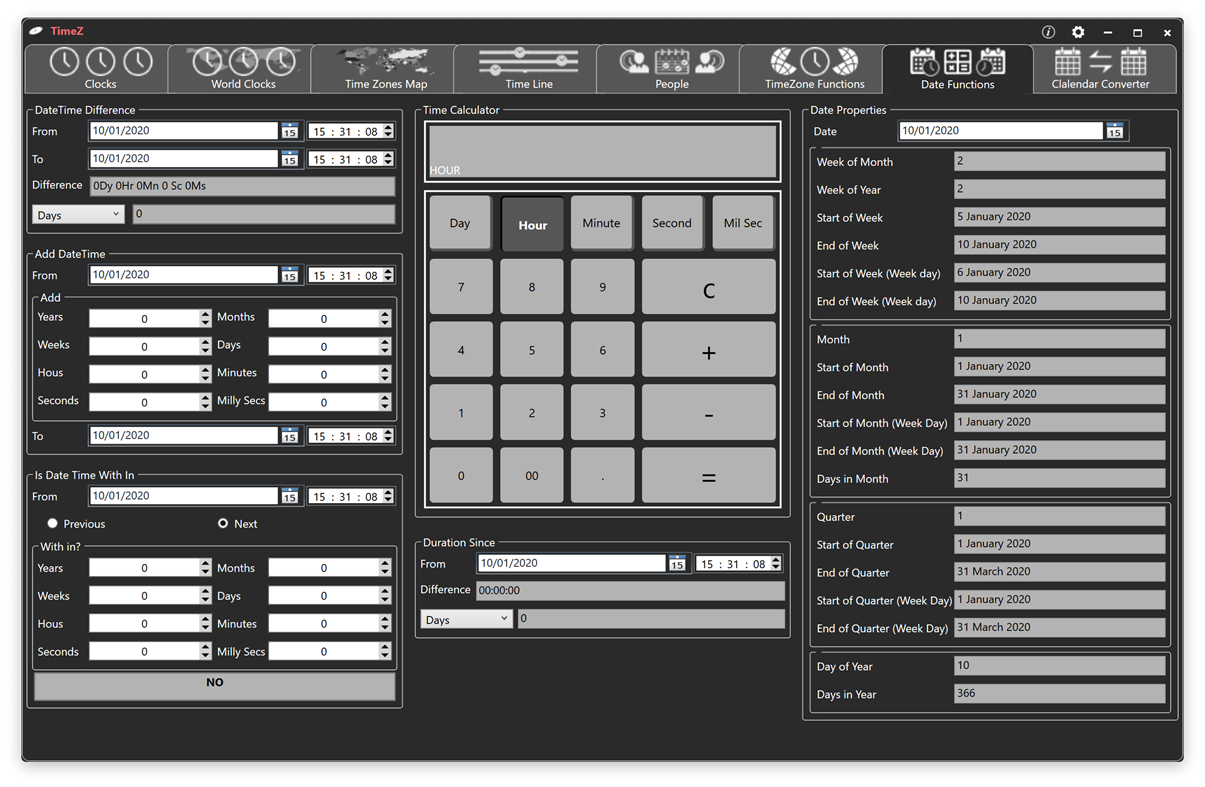
Task: Toggle the Day unit in Time Calculator
Action: (460, 223)
